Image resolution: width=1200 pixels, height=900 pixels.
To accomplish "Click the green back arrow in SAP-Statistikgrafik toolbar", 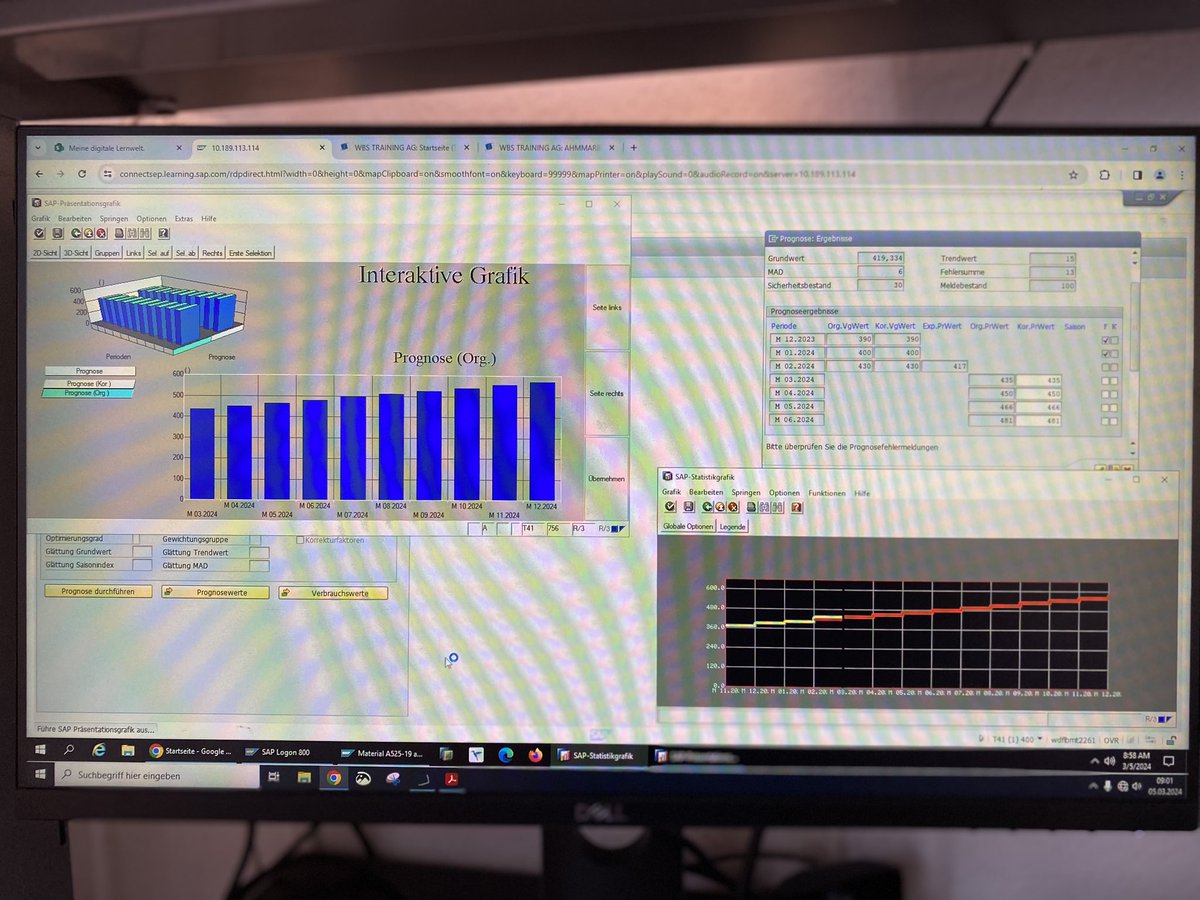I will [708, 507].
